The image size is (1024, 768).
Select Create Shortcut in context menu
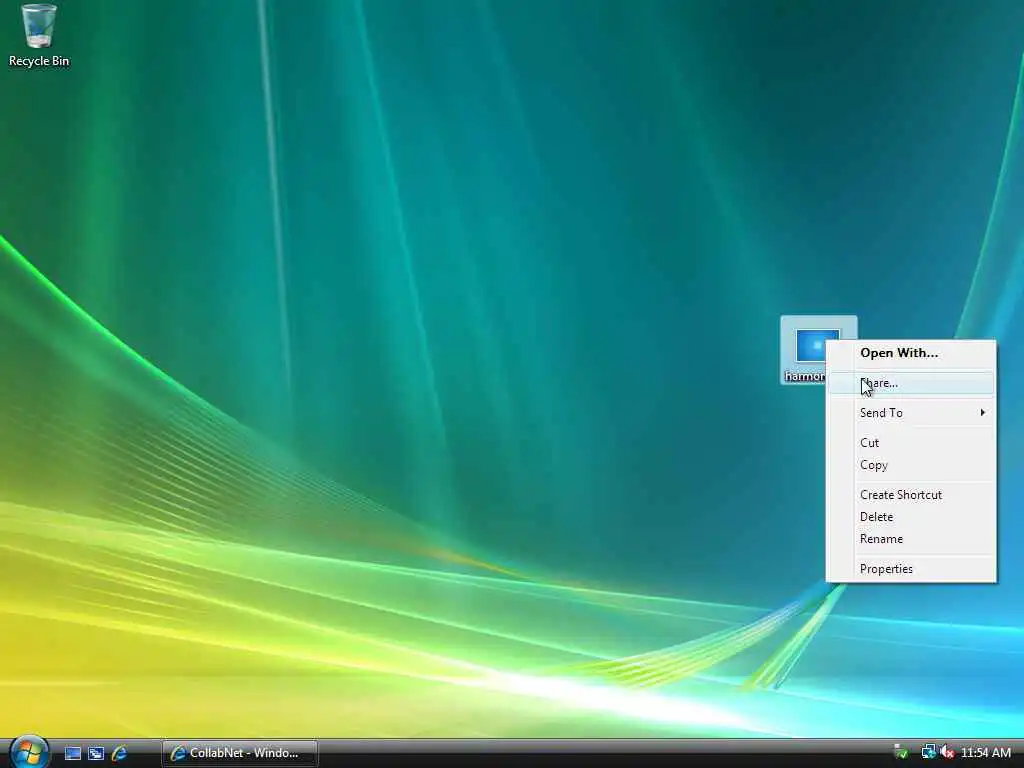pos(912,495)
